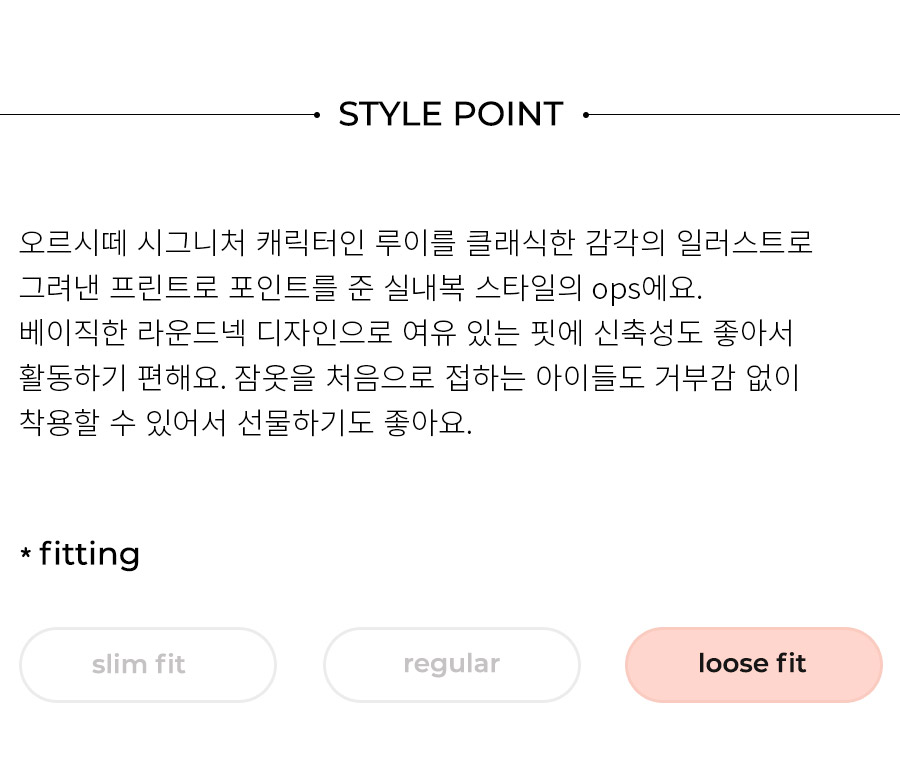Click the word 캐릭터인 in the text
900x784 pixels.
[x=310, y=242]
